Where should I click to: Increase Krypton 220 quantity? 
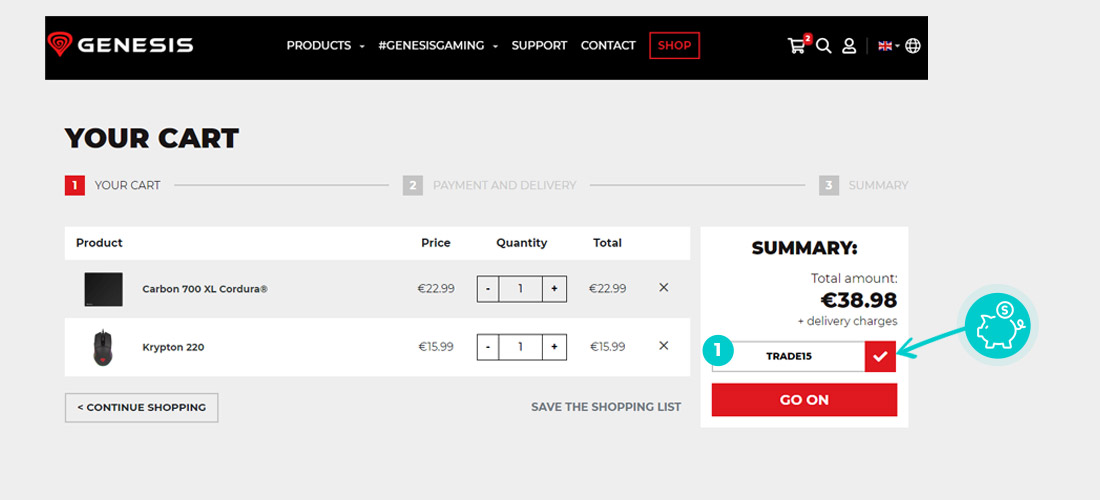[x=554, y=347]
